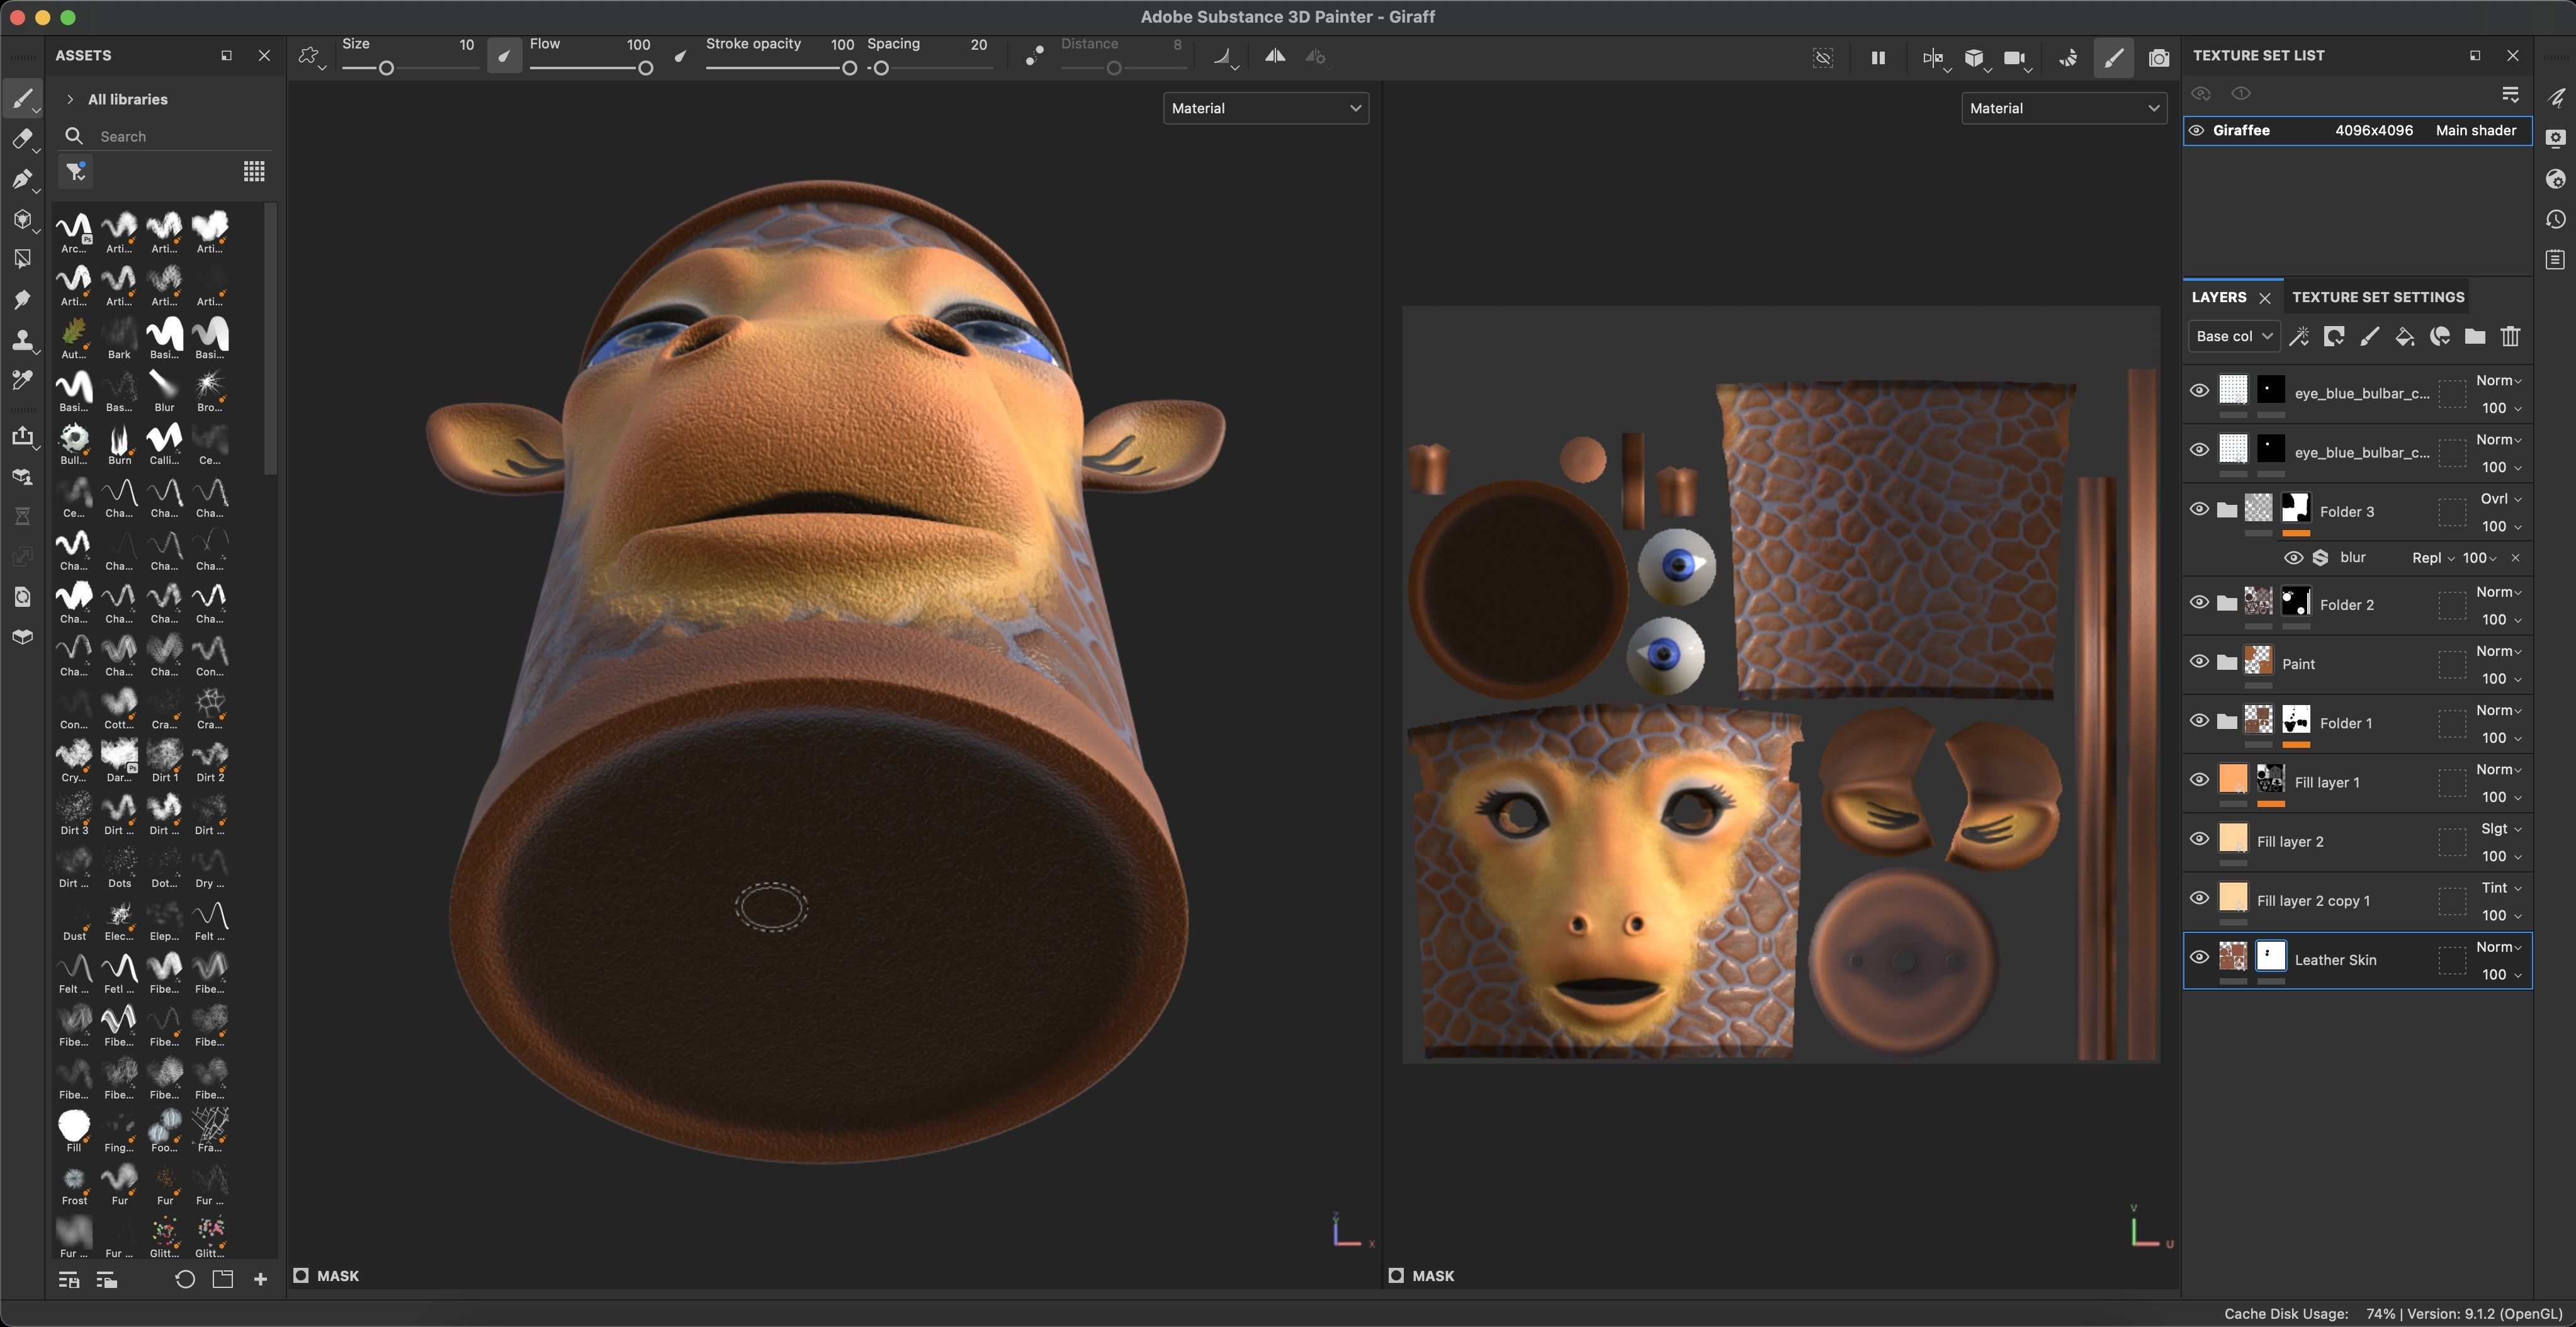The height and width of the screenshot is (1327, 2576).
Task: Click the delete layer trash icon
Action: [x=2510, y=337]
